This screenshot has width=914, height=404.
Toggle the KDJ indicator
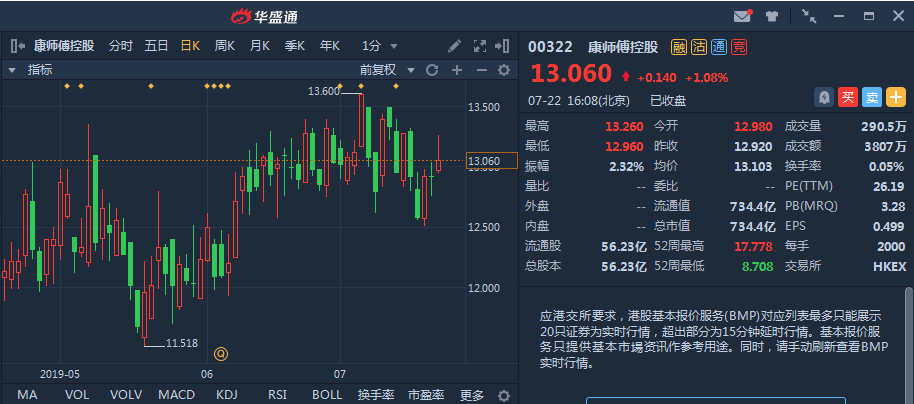[227, 395]
